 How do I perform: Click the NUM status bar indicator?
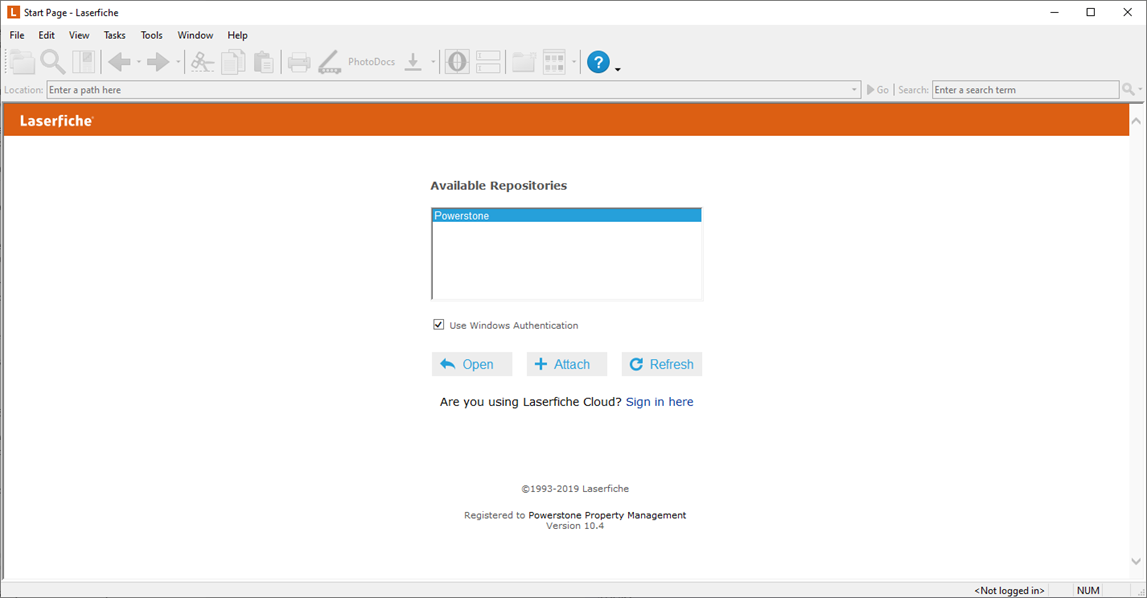coord(1088,591)
